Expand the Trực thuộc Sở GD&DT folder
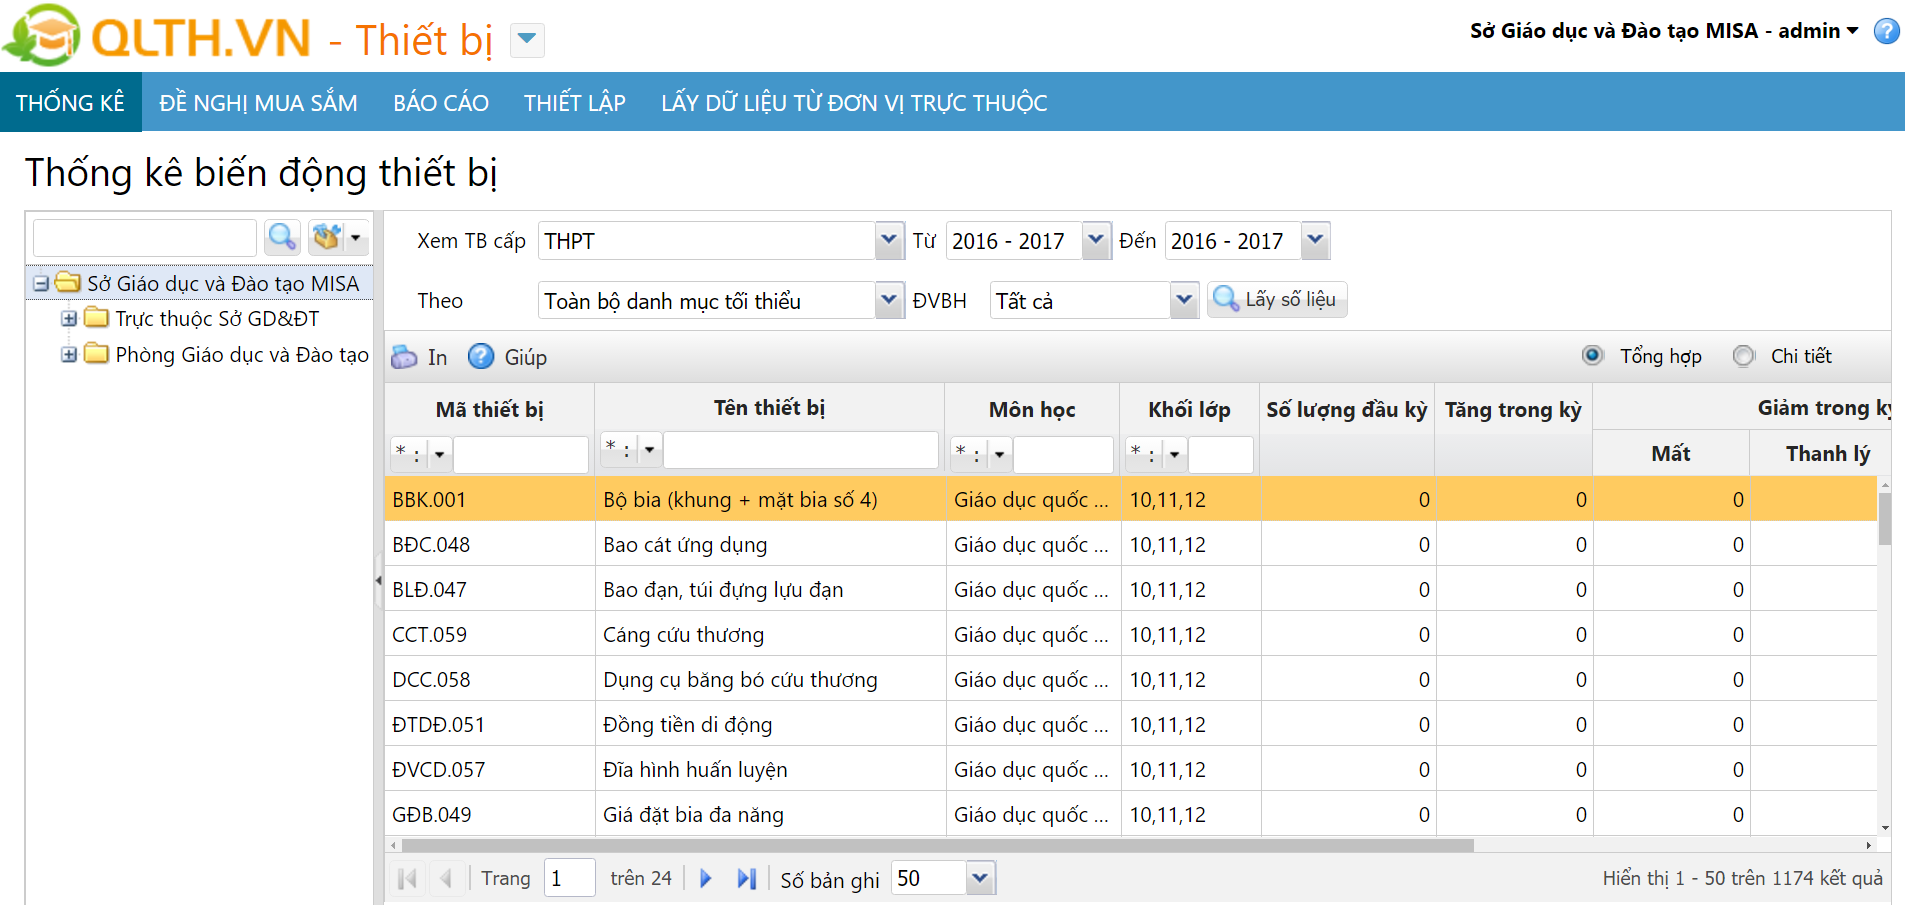Screen dimensions: 1905x905 point(69,319)
